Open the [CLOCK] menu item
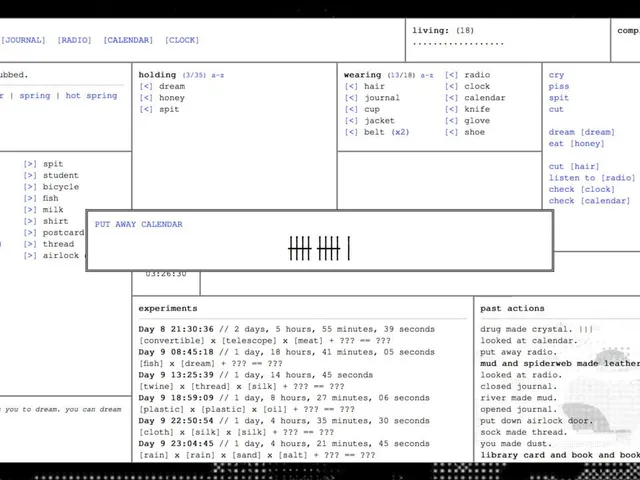Screen dimensions: 640x480 point(182,40)
